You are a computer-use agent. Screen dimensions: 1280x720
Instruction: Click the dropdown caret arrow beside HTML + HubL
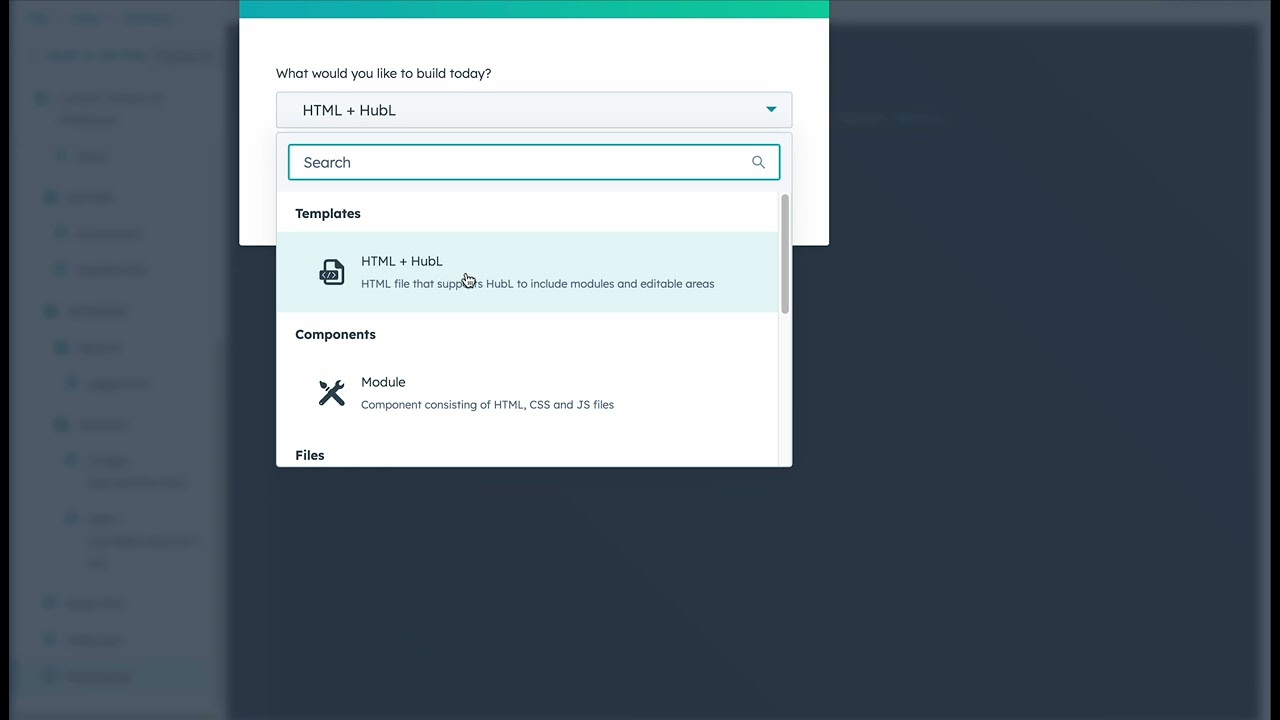[x=771, y=110]
